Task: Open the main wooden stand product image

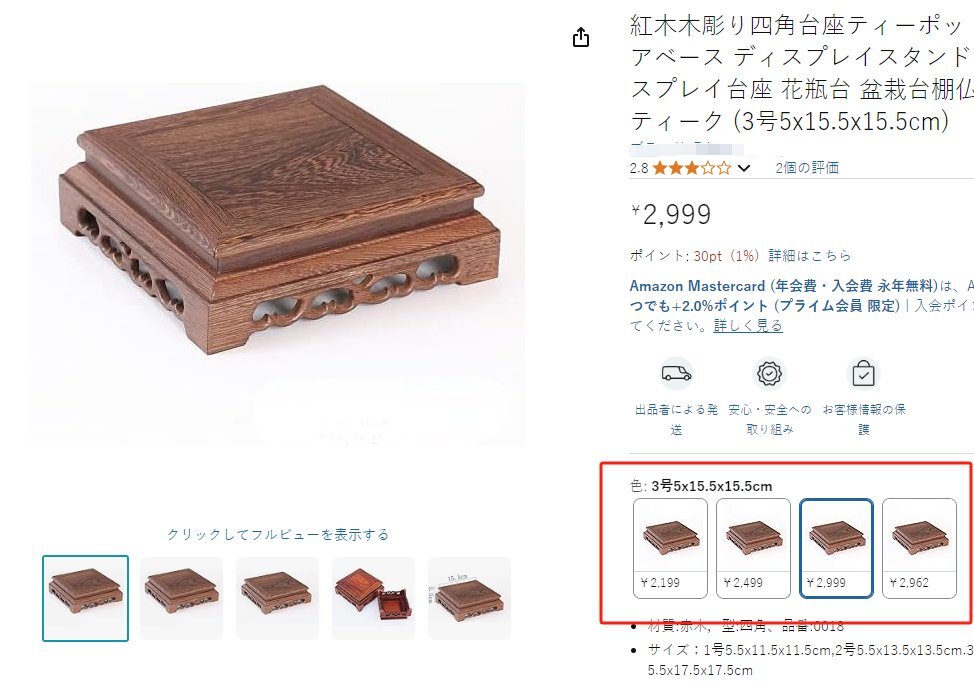Action: [278, 264]
